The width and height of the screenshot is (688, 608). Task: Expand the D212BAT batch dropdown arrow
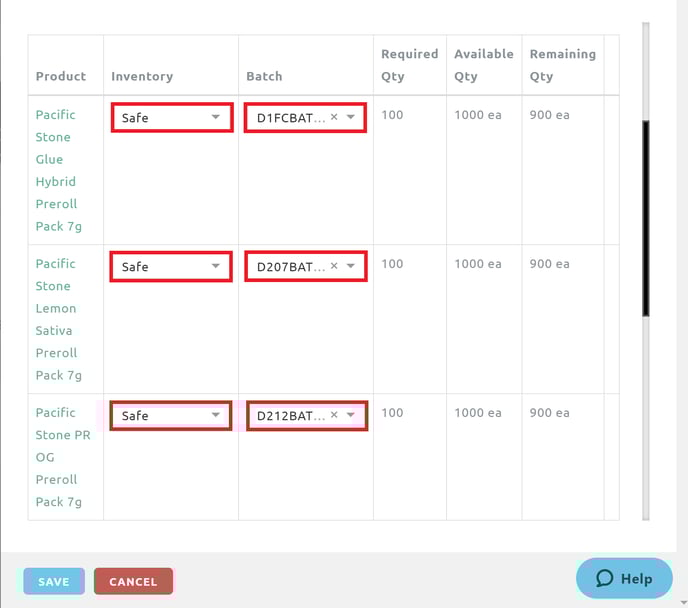tap(351, 415)
